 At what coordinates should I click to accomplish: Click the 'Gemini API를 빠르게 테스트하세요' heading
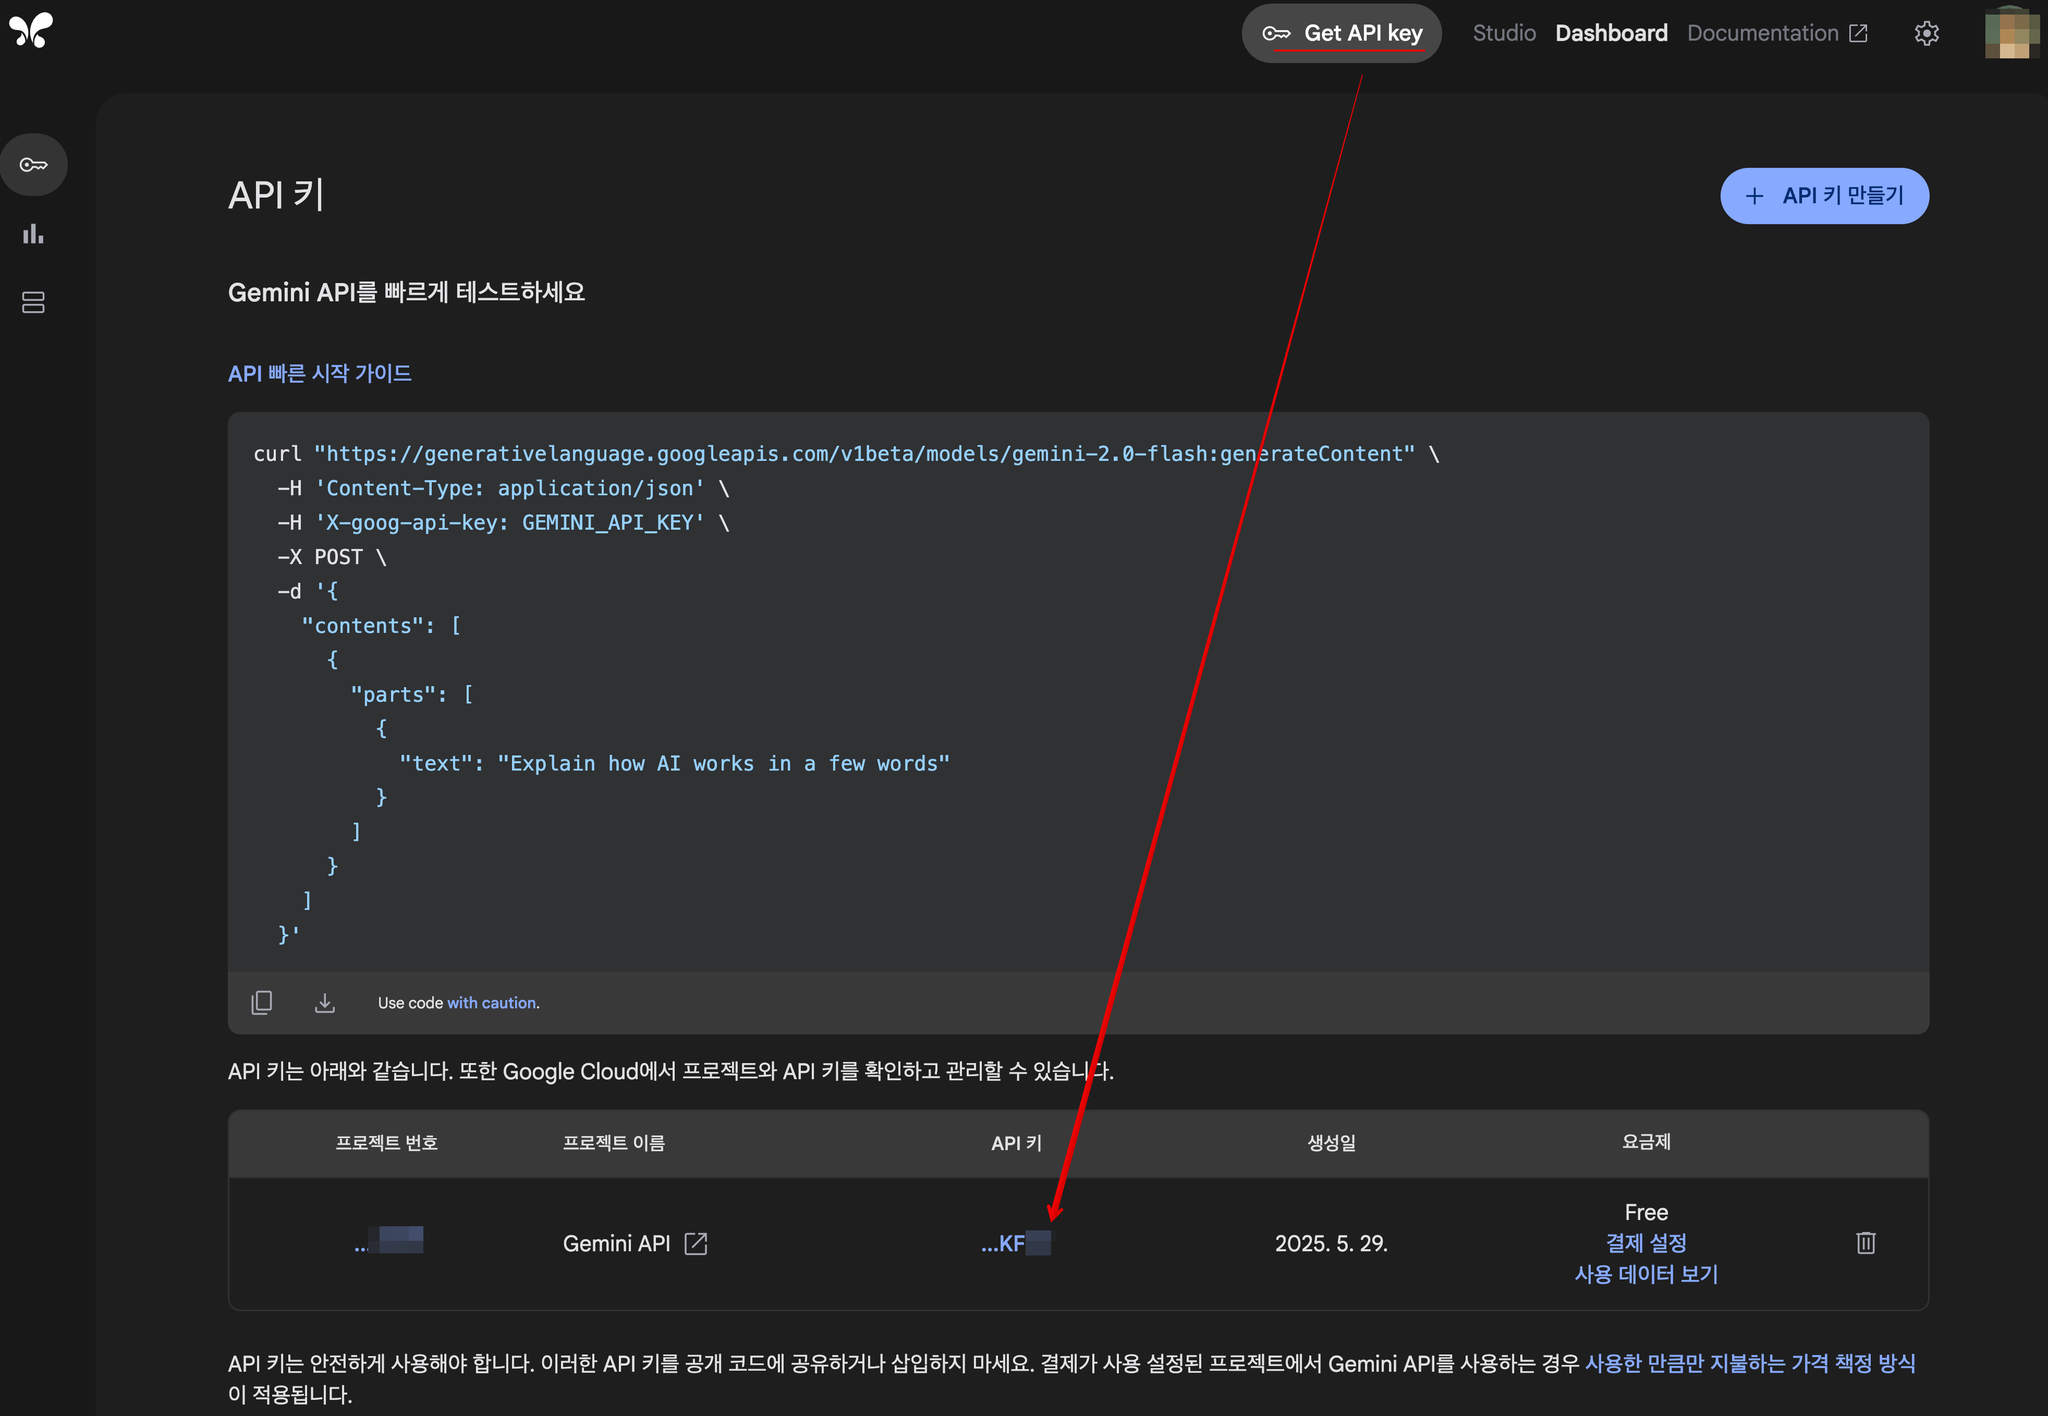406,292
